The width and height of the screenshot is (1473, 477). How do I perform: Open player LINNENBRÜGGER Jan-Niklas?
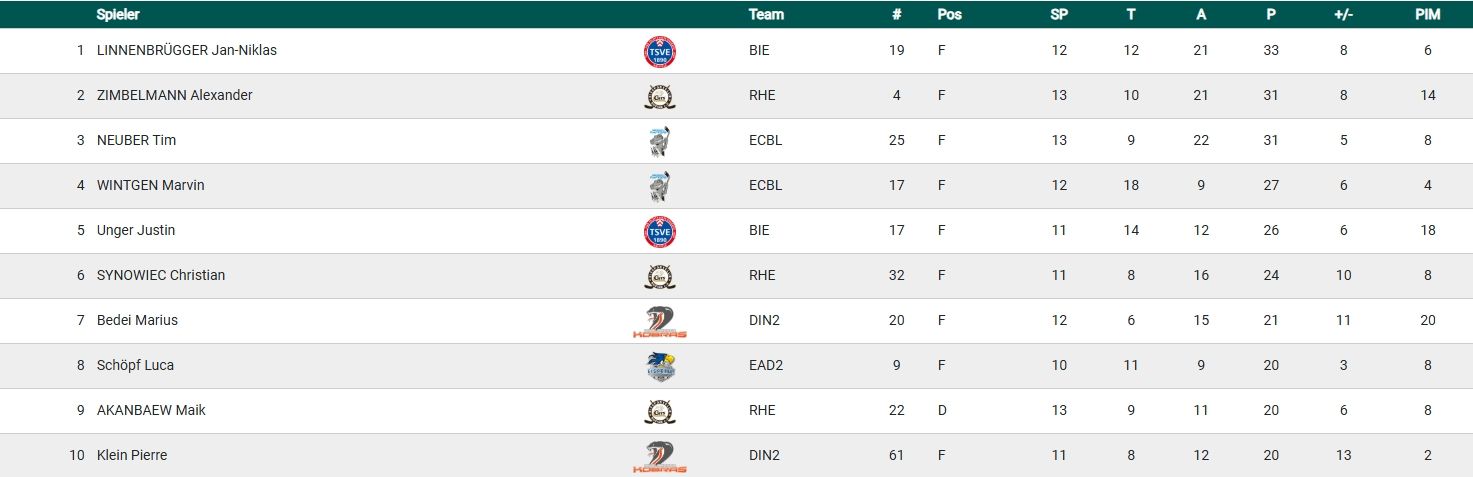click(x=187, y=50)
